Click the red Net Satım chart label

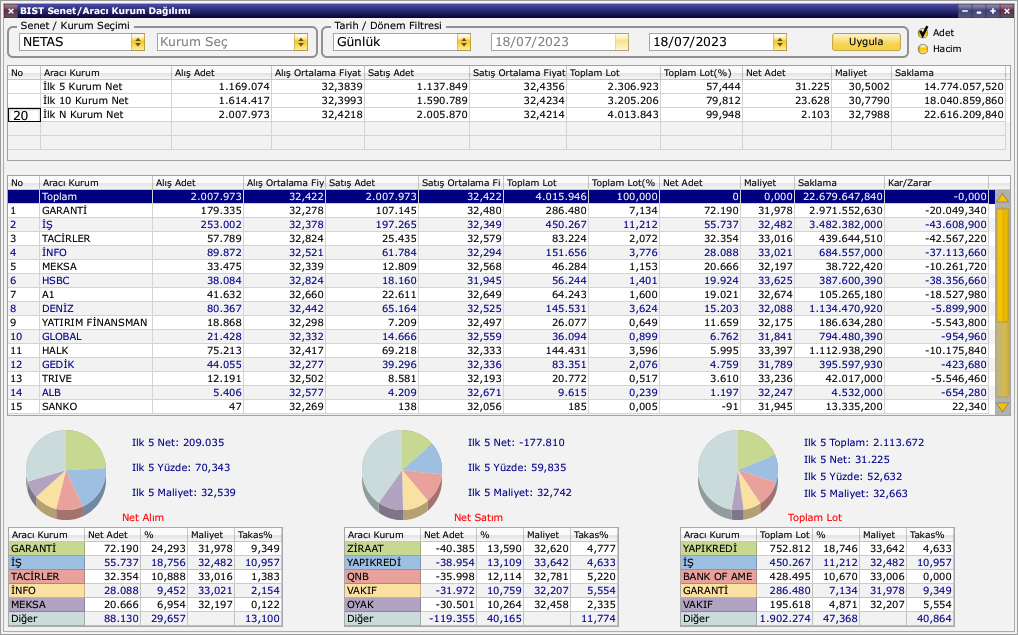(x=478, y=517)
